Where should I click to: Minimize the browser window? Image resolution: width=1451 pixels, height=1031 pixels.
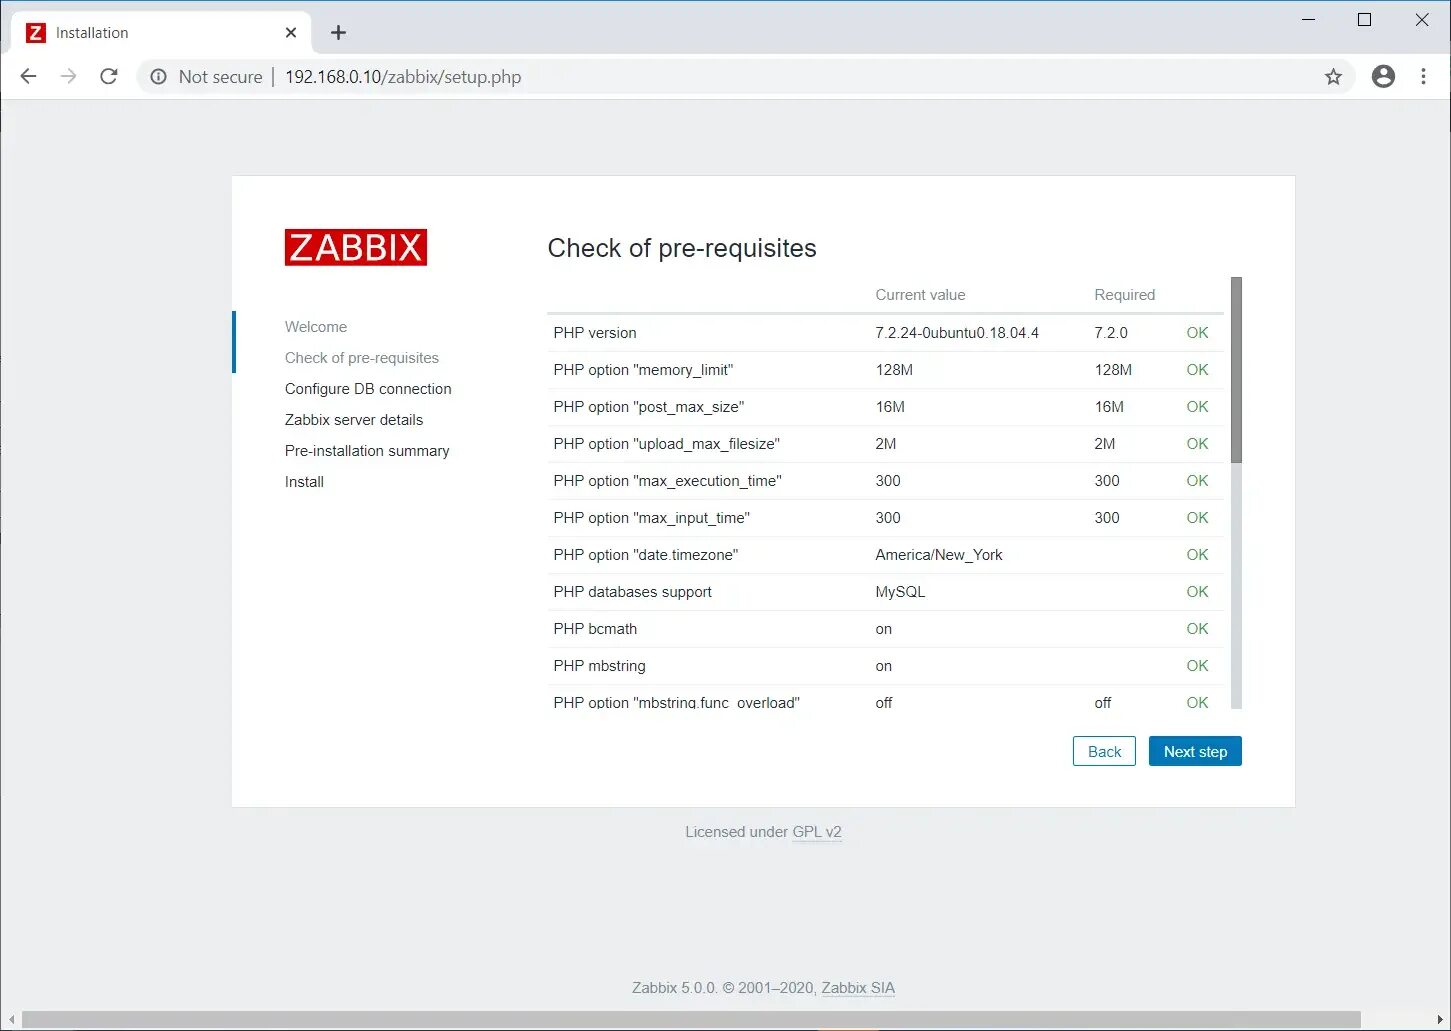point(1308,20)
